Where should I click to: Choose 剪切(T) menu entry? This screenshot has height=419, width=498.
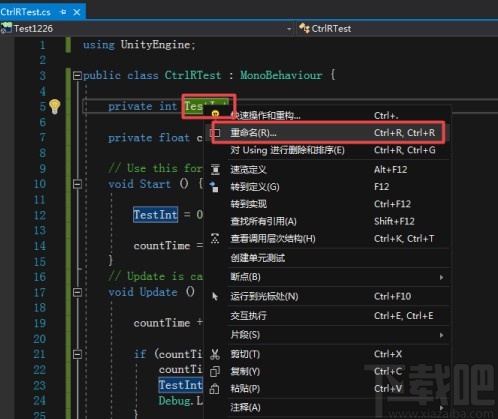pyautogui.click(x=327, y=354)
